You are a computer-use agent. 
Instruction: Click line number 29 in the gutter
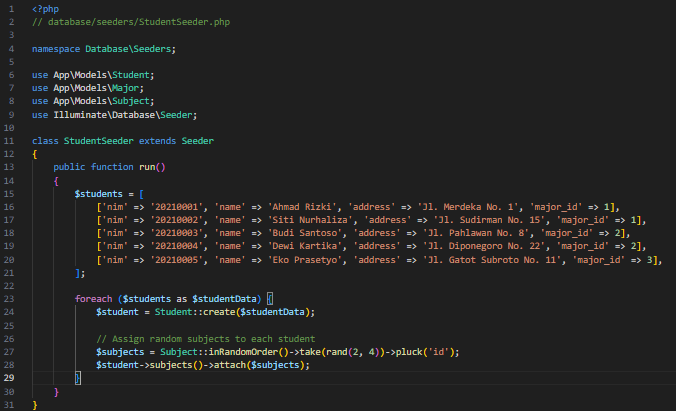(9, 379)
